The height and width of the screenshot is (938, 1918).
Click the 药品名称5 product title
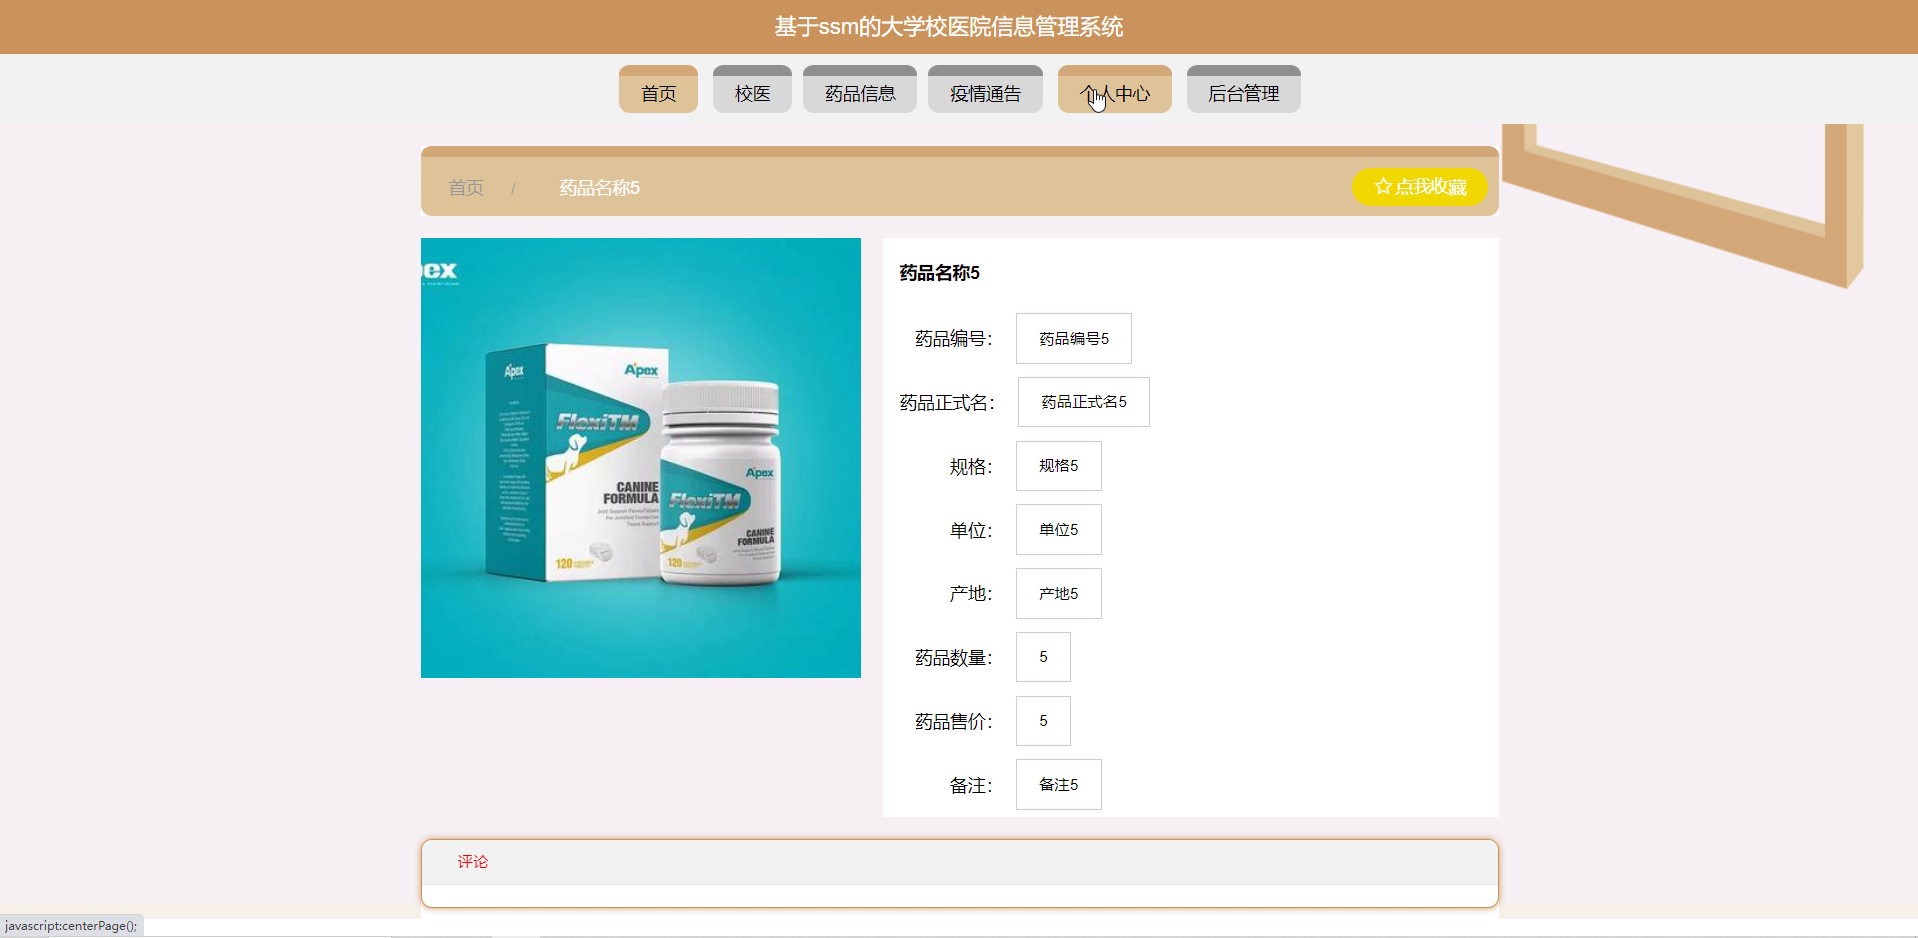click(939, 273)
